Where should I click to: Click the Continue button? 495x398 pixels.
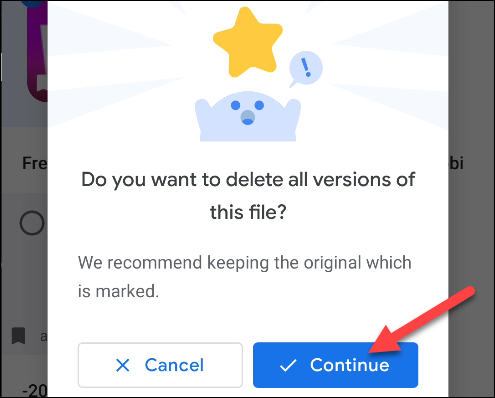tap(335, 365)
